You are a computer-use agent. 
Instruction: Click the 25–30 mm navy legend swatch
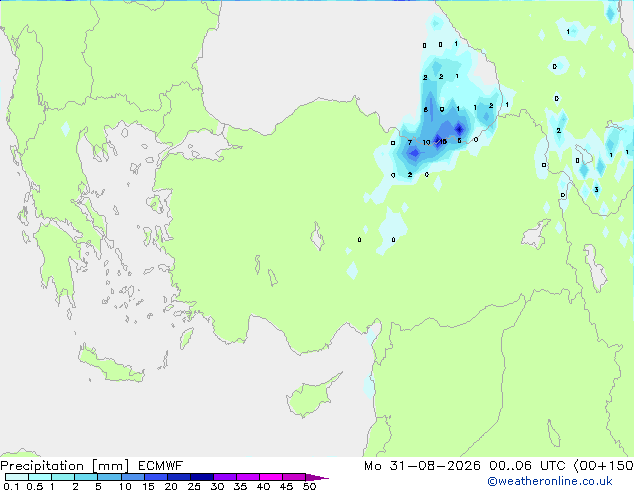[202, 477]
